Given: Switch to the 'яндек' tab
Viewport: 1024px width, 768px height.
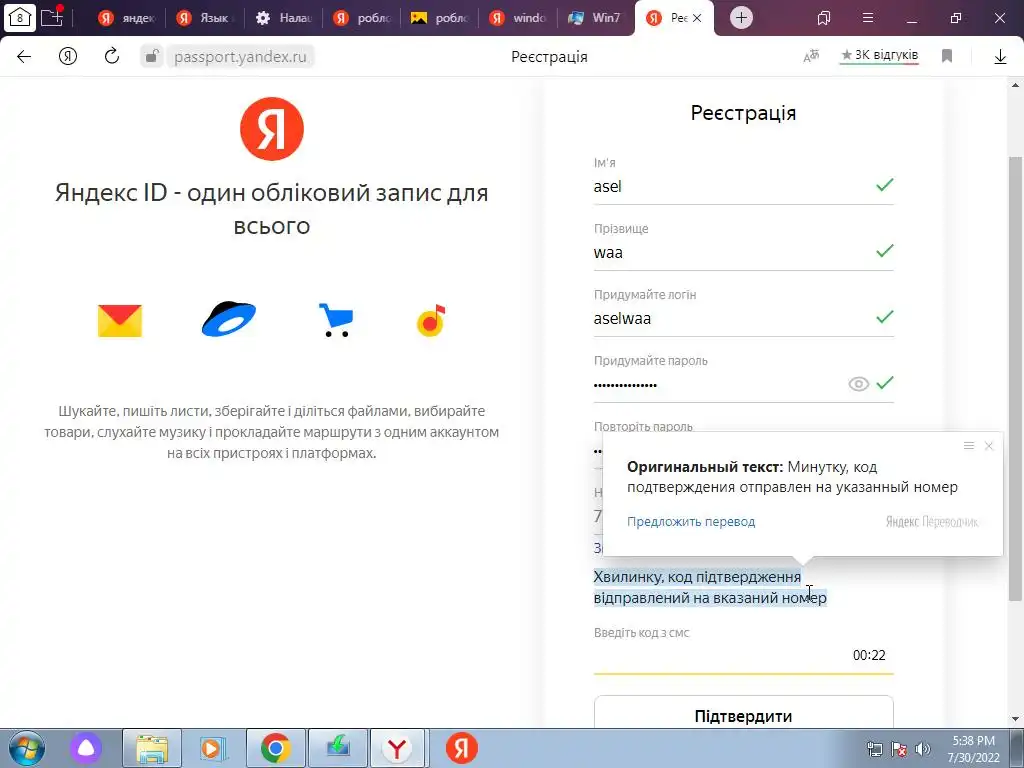Looking at the screenshot, I should (127, 18).
